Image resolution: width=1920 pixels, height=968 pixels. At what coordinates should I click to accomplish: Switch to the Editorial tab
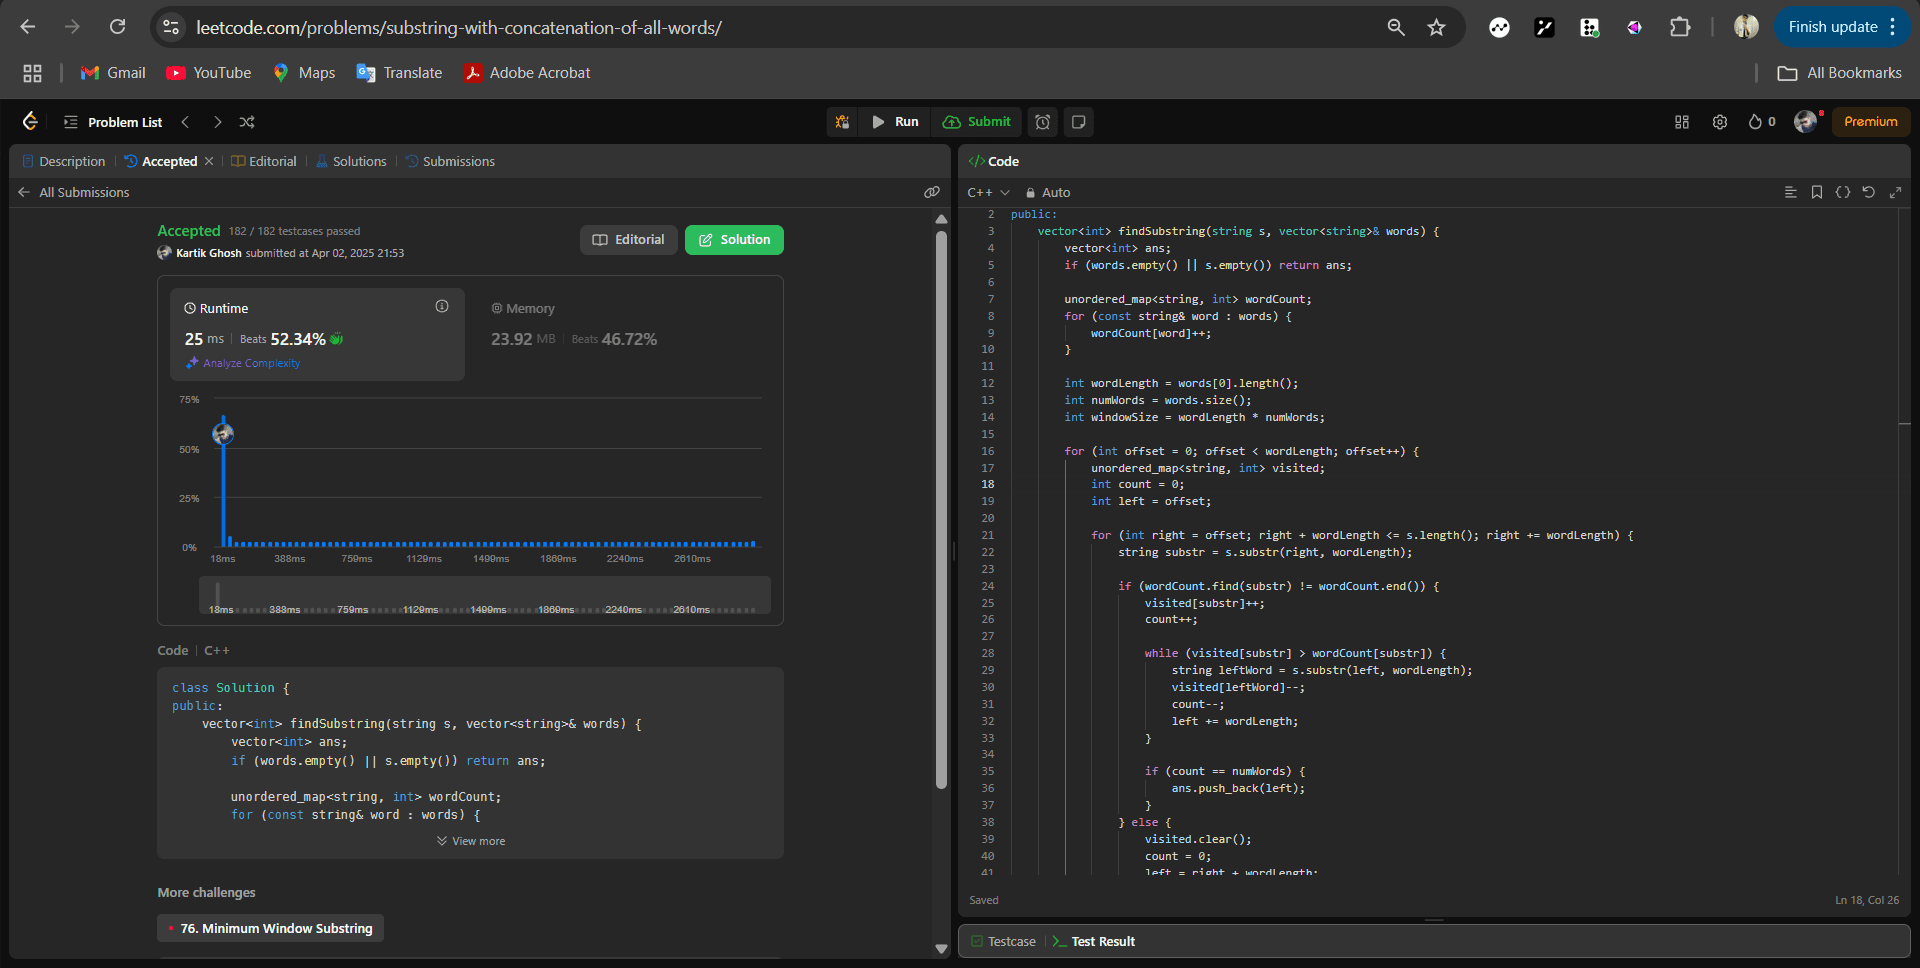point(264,161)
